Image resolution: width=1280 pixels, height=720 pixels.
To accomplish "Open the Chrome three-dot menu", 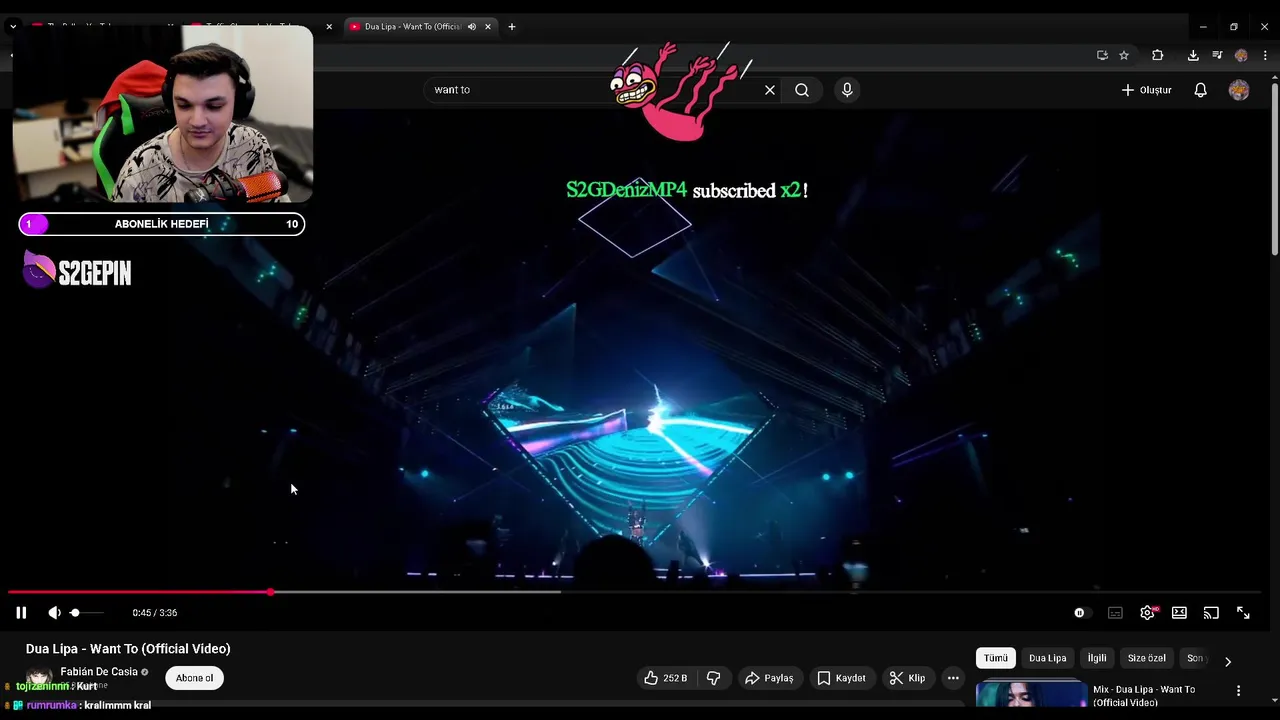I will click(x=1265, y=56).
